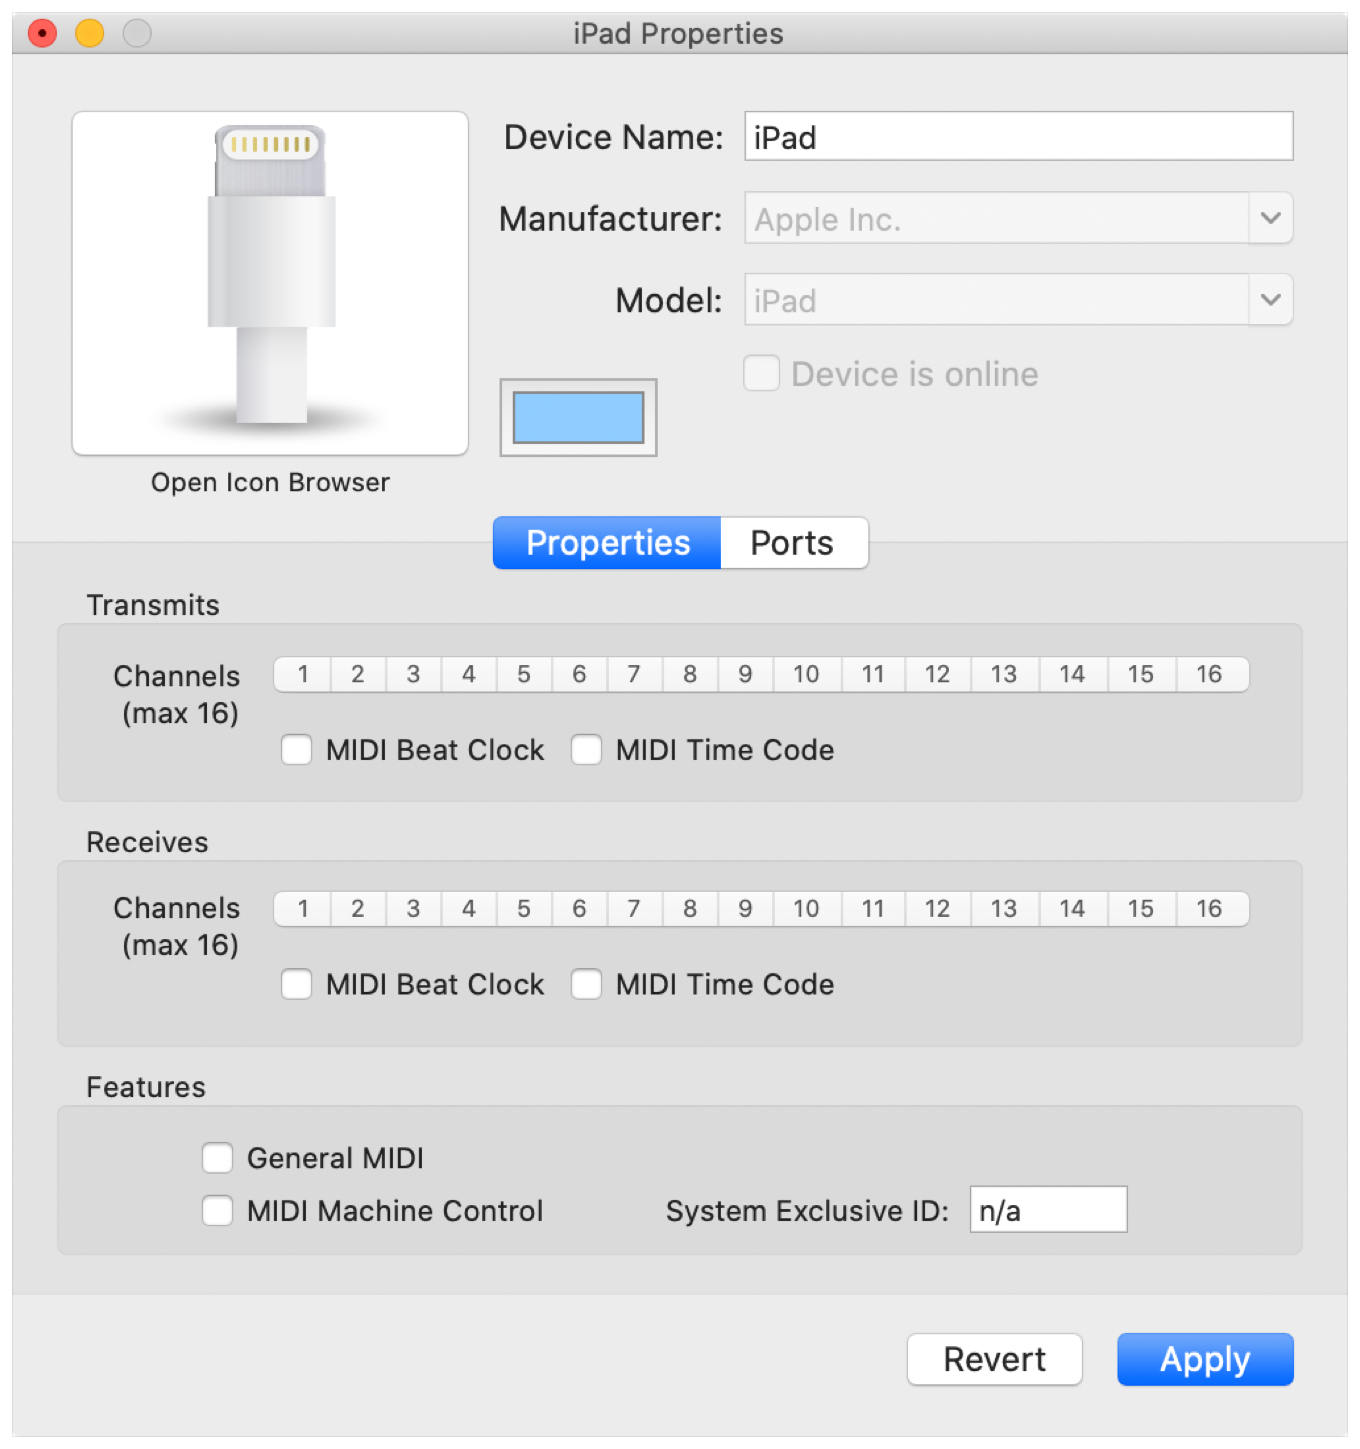Click the Lightning connector device icon
The image size is (1360, 1449).
click(x=270, y=282)
